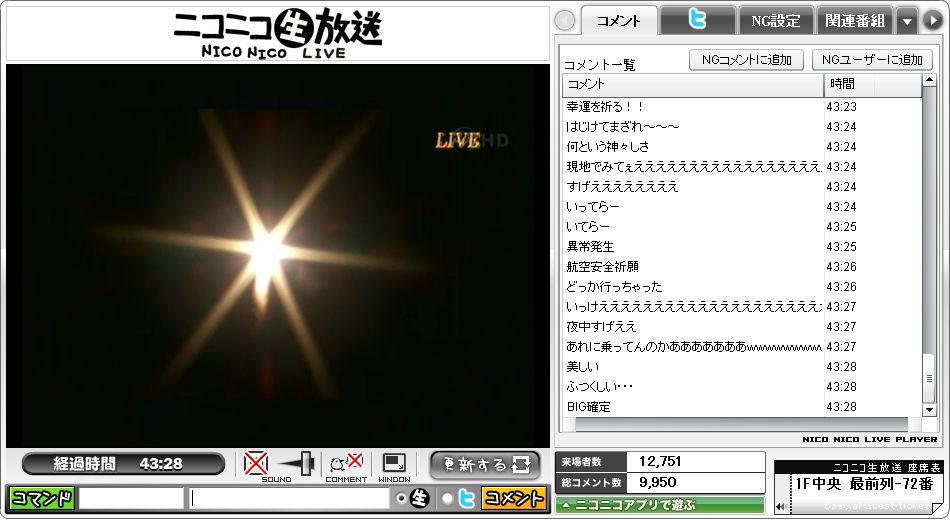Select comment 何という神々しさ
The image size is (950, 520).
[608, 147]
